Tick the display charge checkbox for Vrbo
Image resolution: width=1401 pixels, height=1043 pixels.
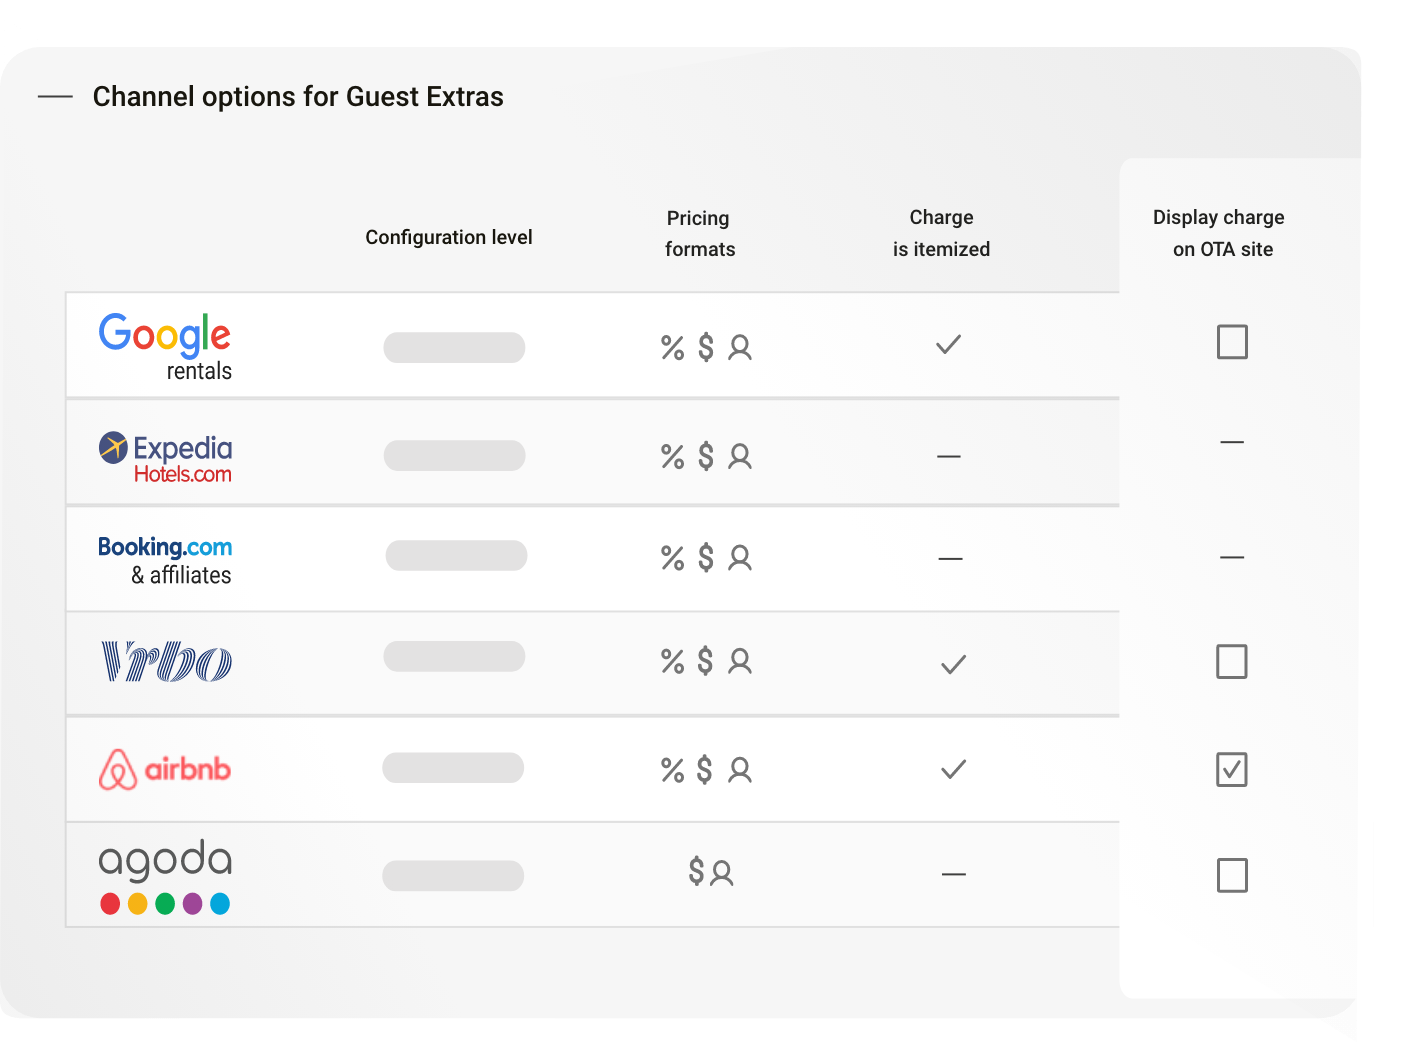(1232, 661)
